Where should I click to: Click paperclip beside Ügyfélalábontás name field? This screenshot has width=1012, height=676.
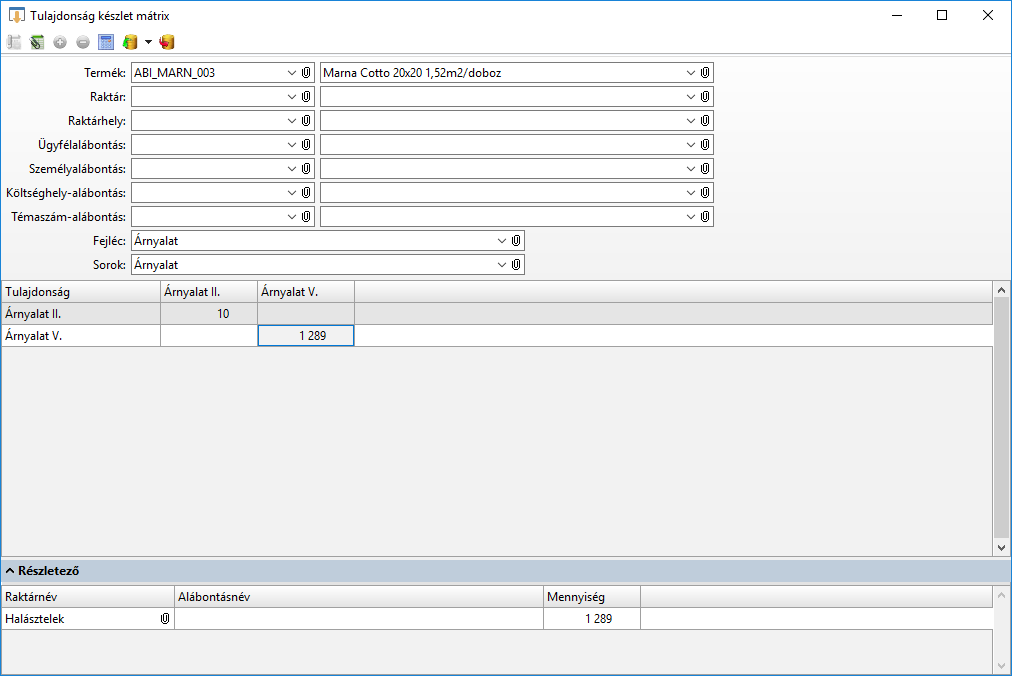(705, 145)
